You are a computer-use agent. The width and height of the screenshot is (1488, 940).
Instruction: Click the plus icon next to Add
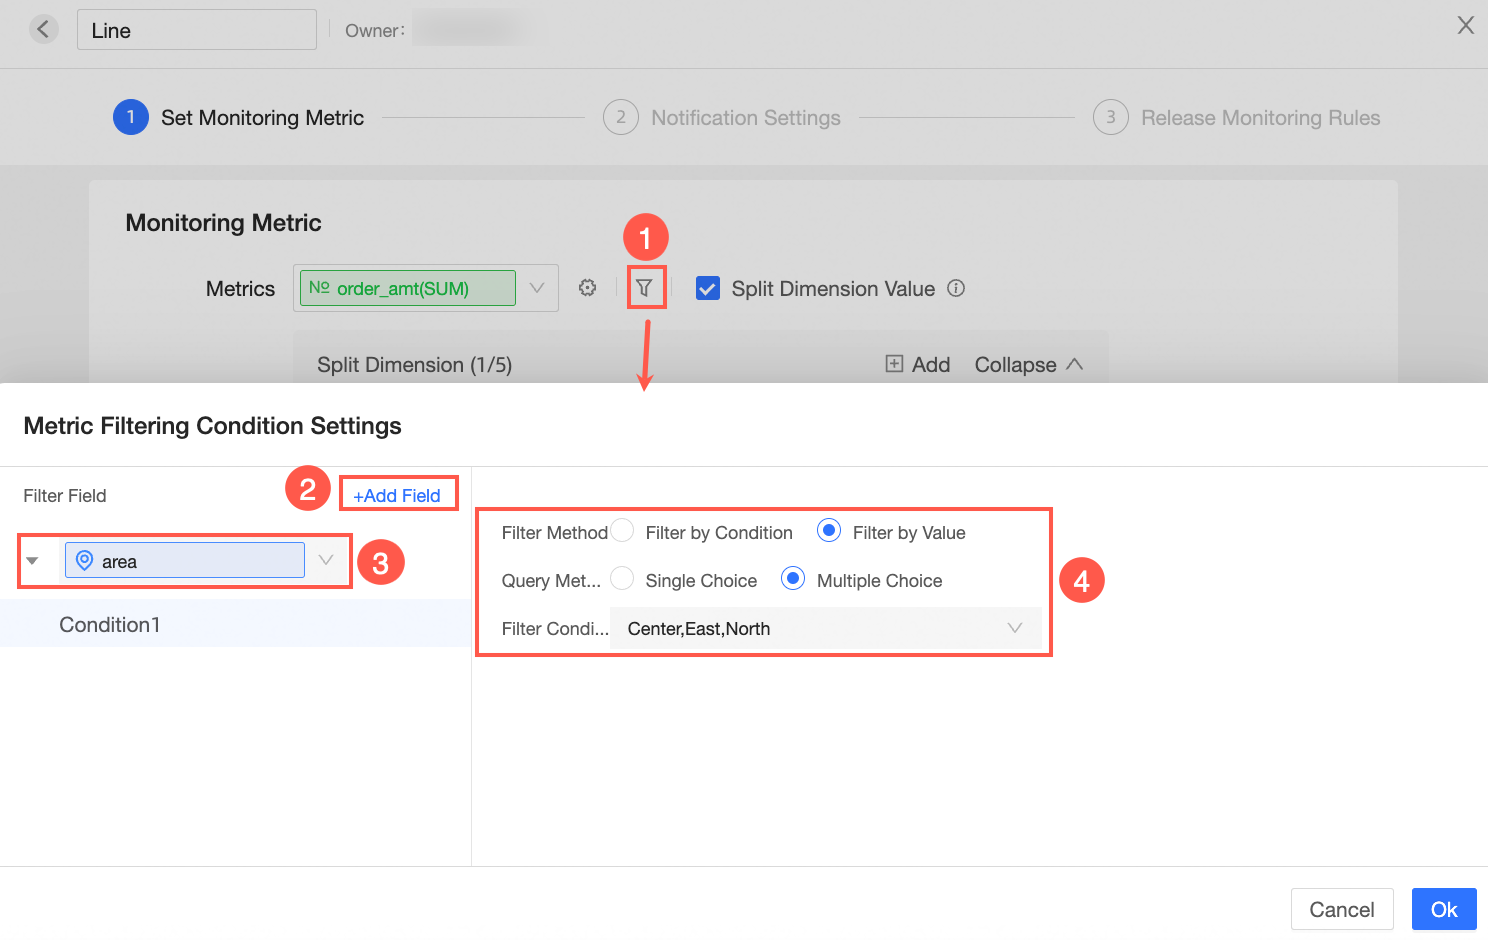pos(894,364)
